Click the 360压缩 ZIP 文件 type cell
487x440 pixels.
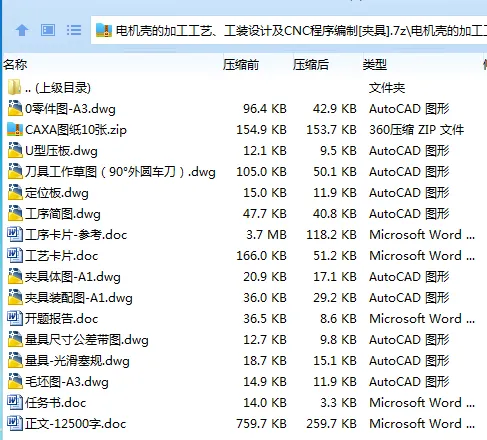(416, 130)
